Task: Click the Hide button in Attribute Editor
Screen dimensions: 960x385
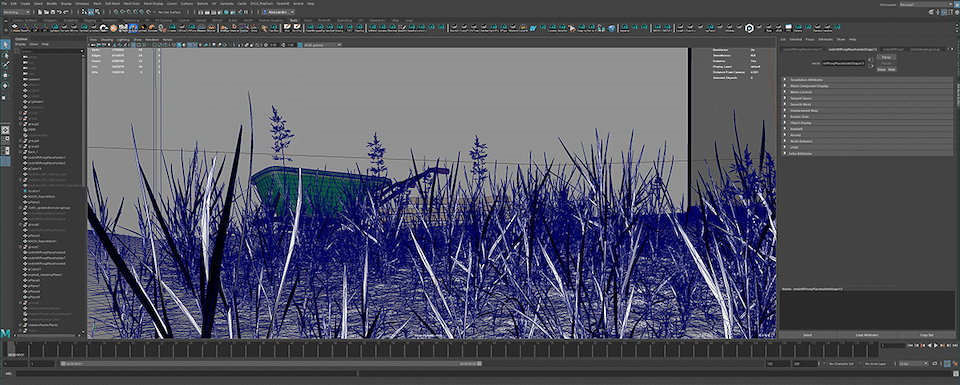Action: pyautogui.click(x=891, y=69)
